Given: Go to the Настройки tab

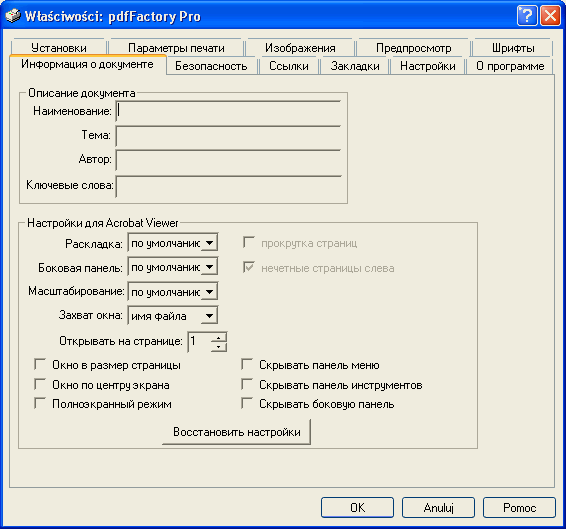Looking at the screenshot, I should [x=428, y=66].
